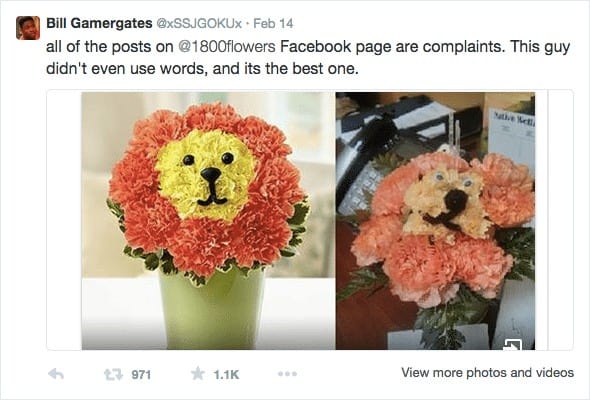This screenshot has height=400, width=590.
Task: Click the green vase in left photo
Action: coord(213,310)
